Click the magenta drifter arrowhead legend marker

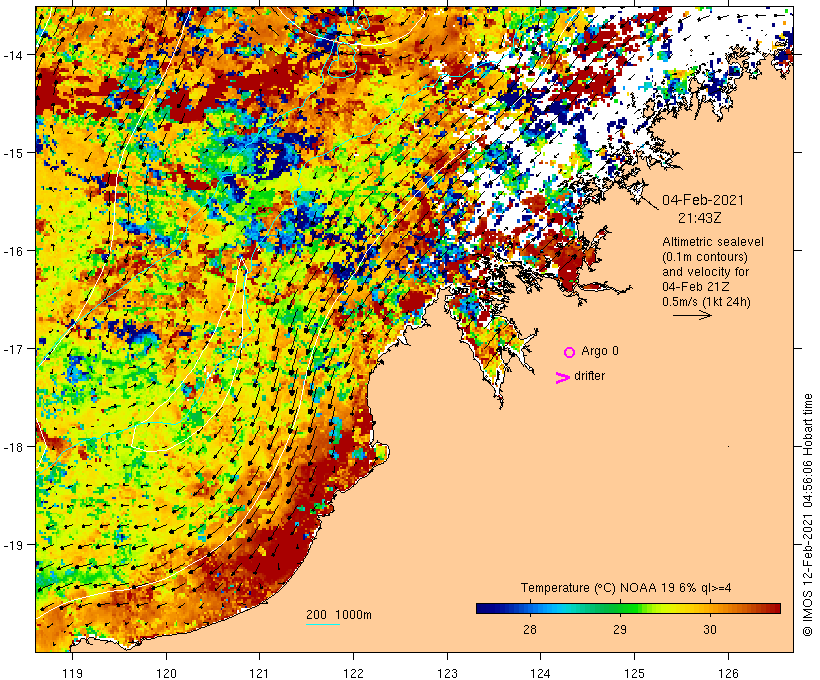(x=563, y=378)
